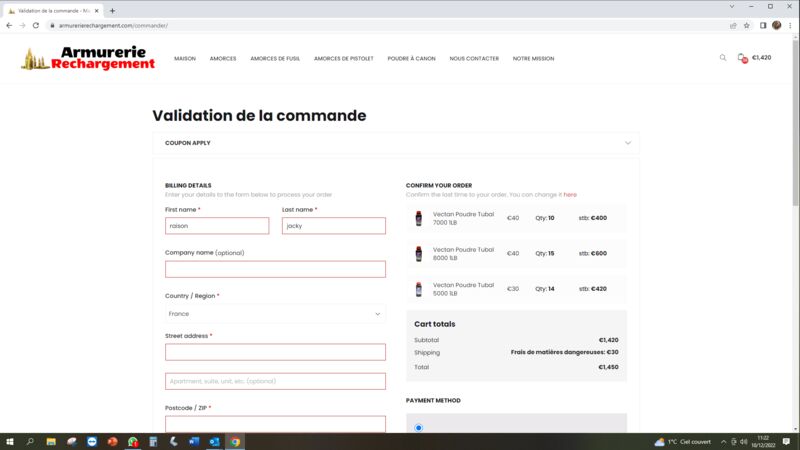800x450 pixels.
Task: Click the Total value €1,450
Action: (608, 367)
